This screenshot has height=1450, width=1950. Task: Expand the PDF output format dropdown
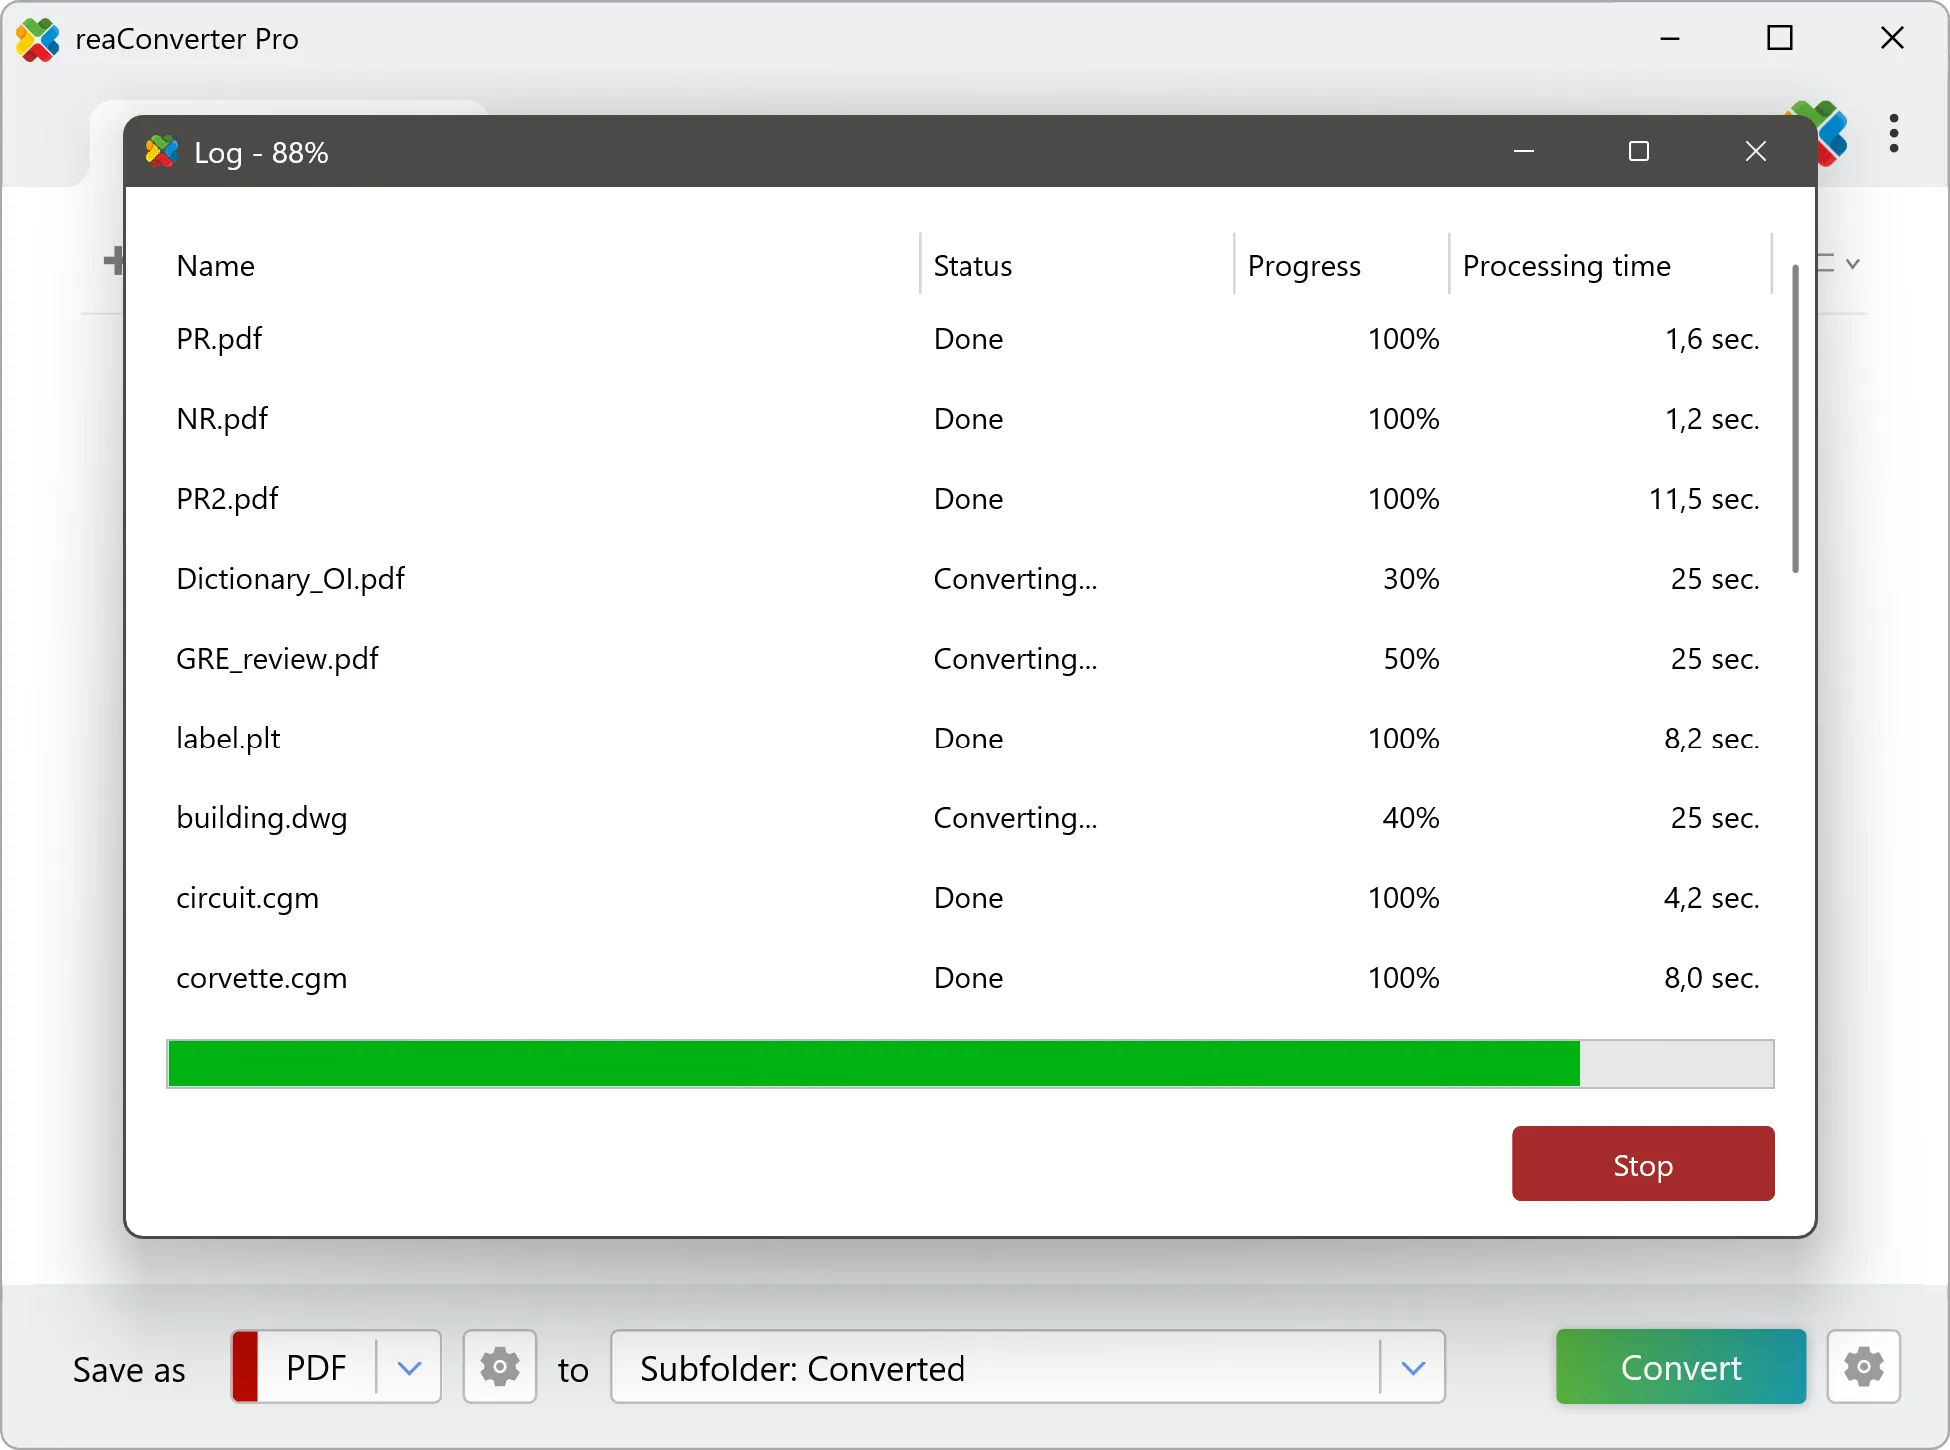pyautogui.click(x=408, y=1367)
